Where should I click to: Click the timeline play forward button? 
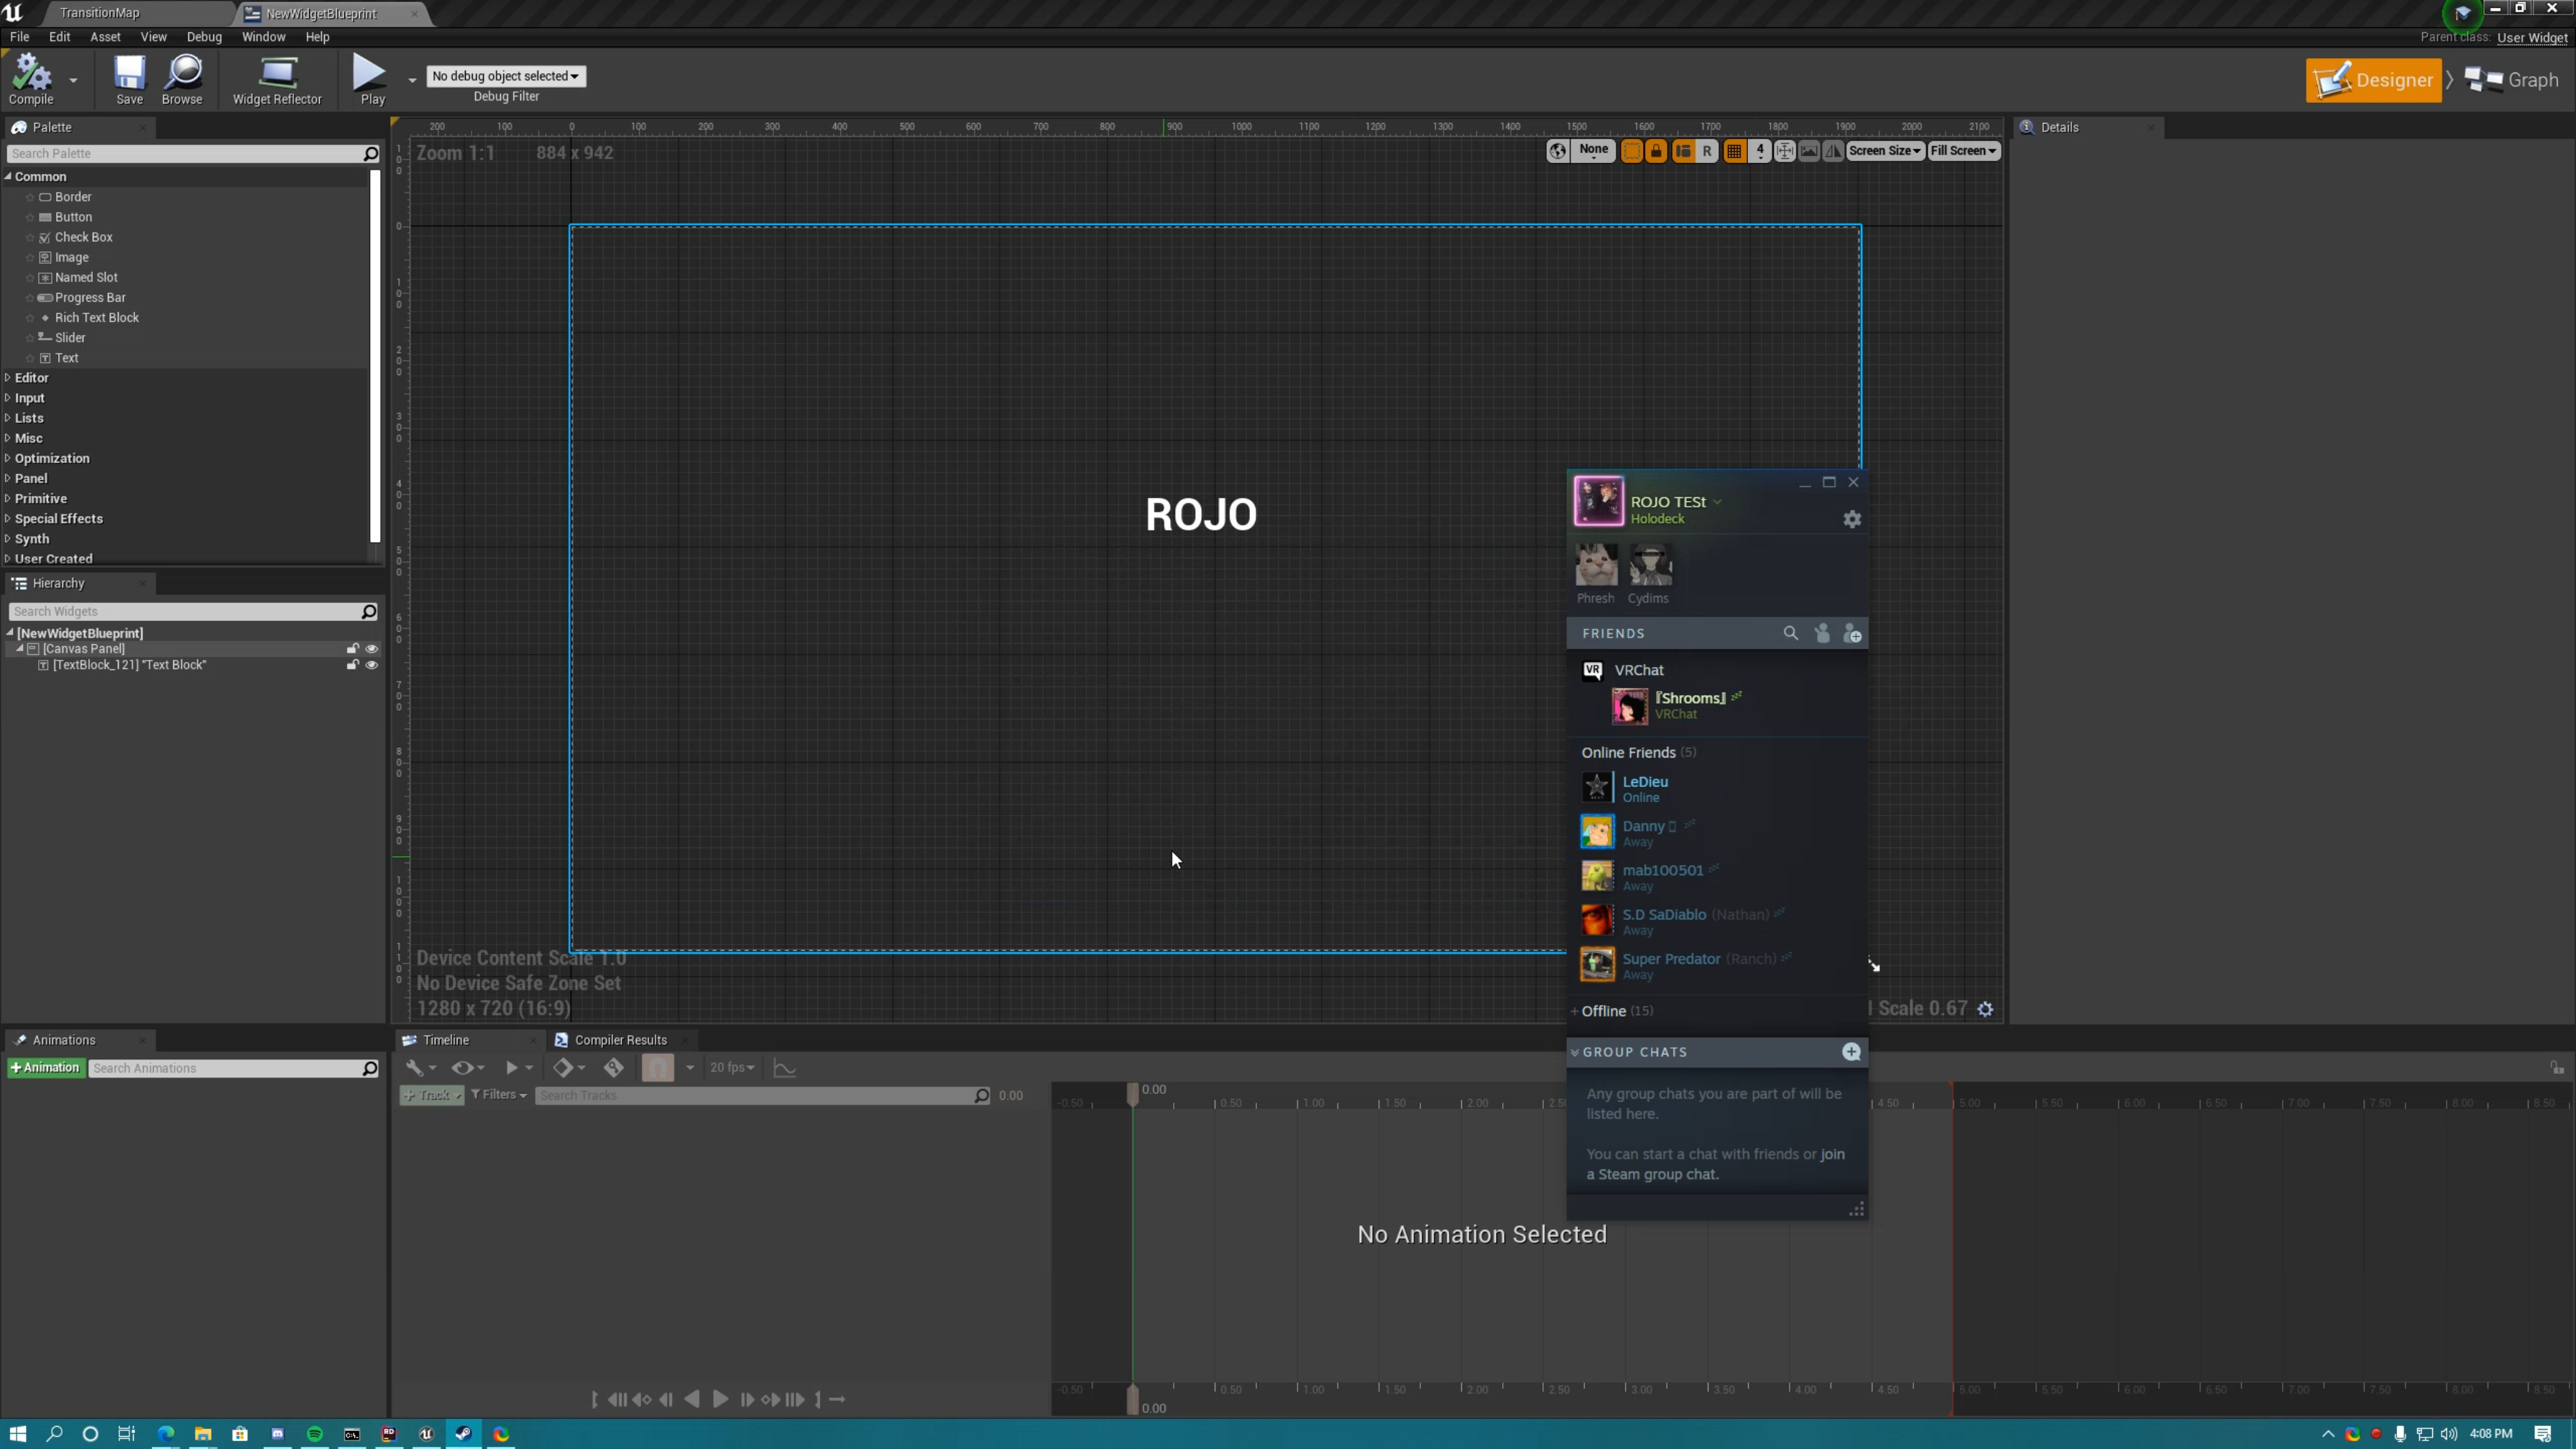pos(720,1399)
